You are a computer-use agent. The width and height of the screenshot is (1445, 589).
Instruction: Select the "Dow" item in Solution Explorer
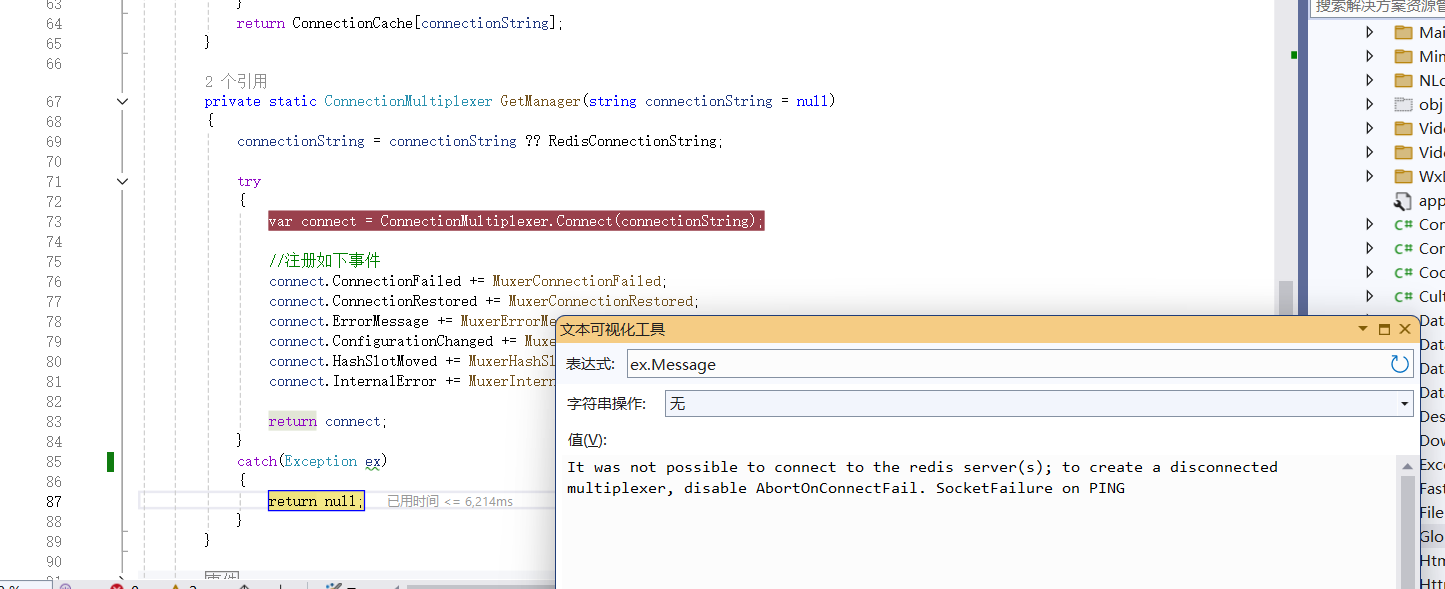[x=1432, y=440]
